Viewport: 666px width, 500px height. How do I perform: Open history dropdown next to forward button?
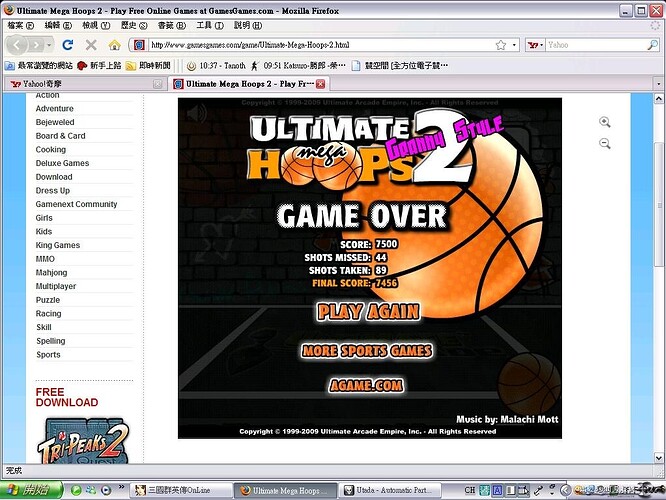point(50,45)
